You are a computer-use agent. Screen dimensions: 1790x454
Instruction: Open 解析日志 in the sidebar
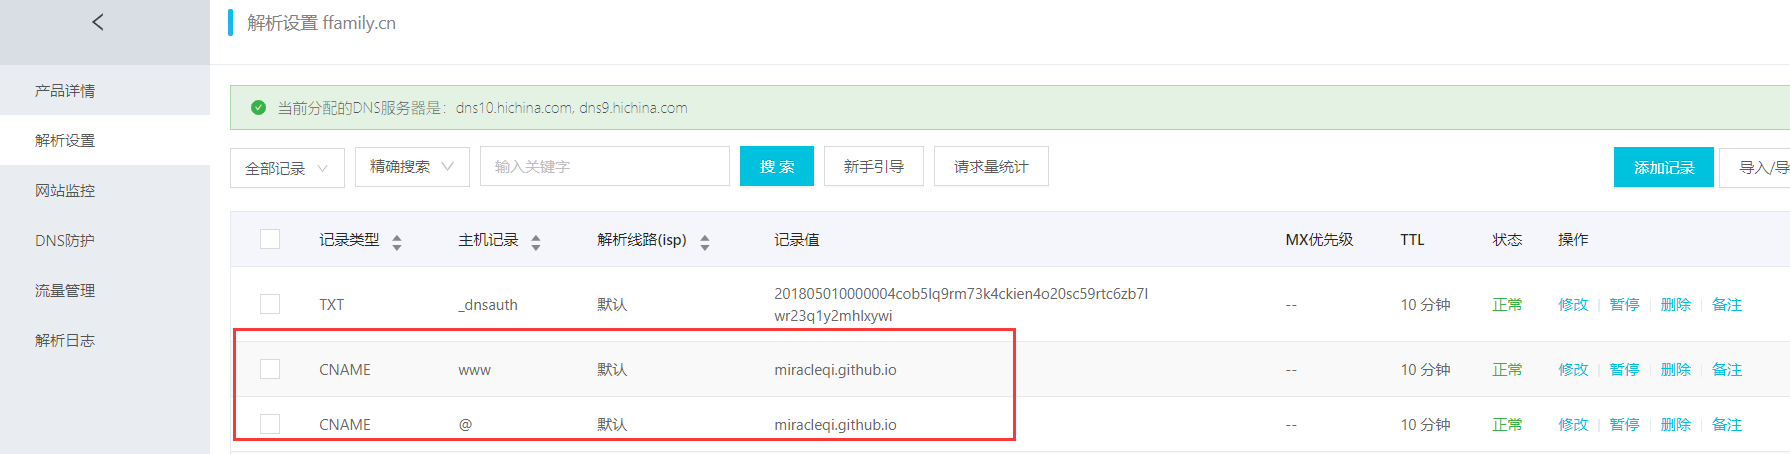(65, 341)
